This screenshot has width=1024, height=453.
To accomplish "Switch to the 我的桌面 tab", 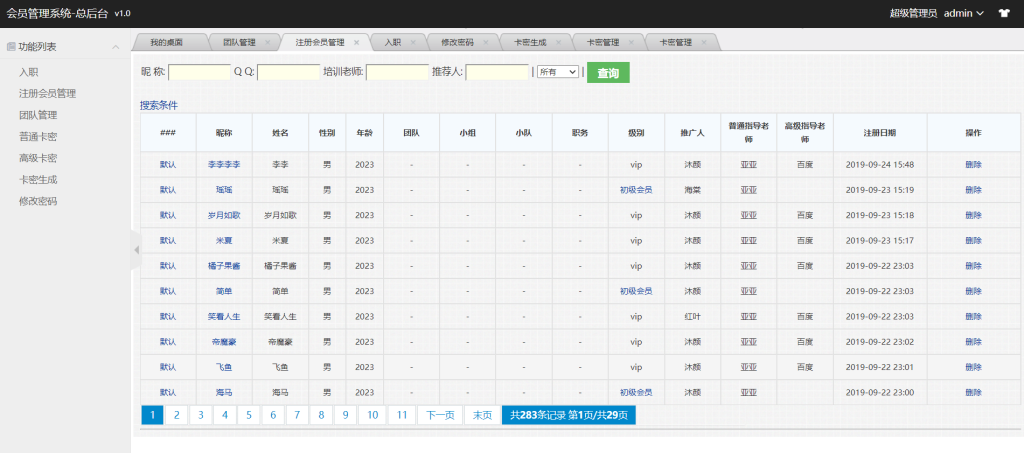I will 167,42.
